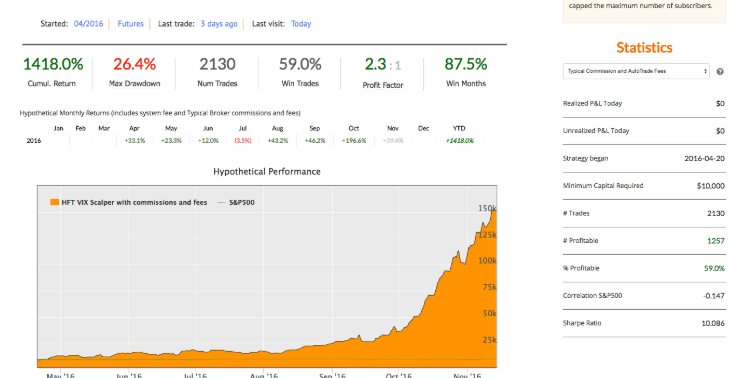Click the May +23.3% monthly return
Viewport: 733px width, 378px height.
(x=171, y=141)
